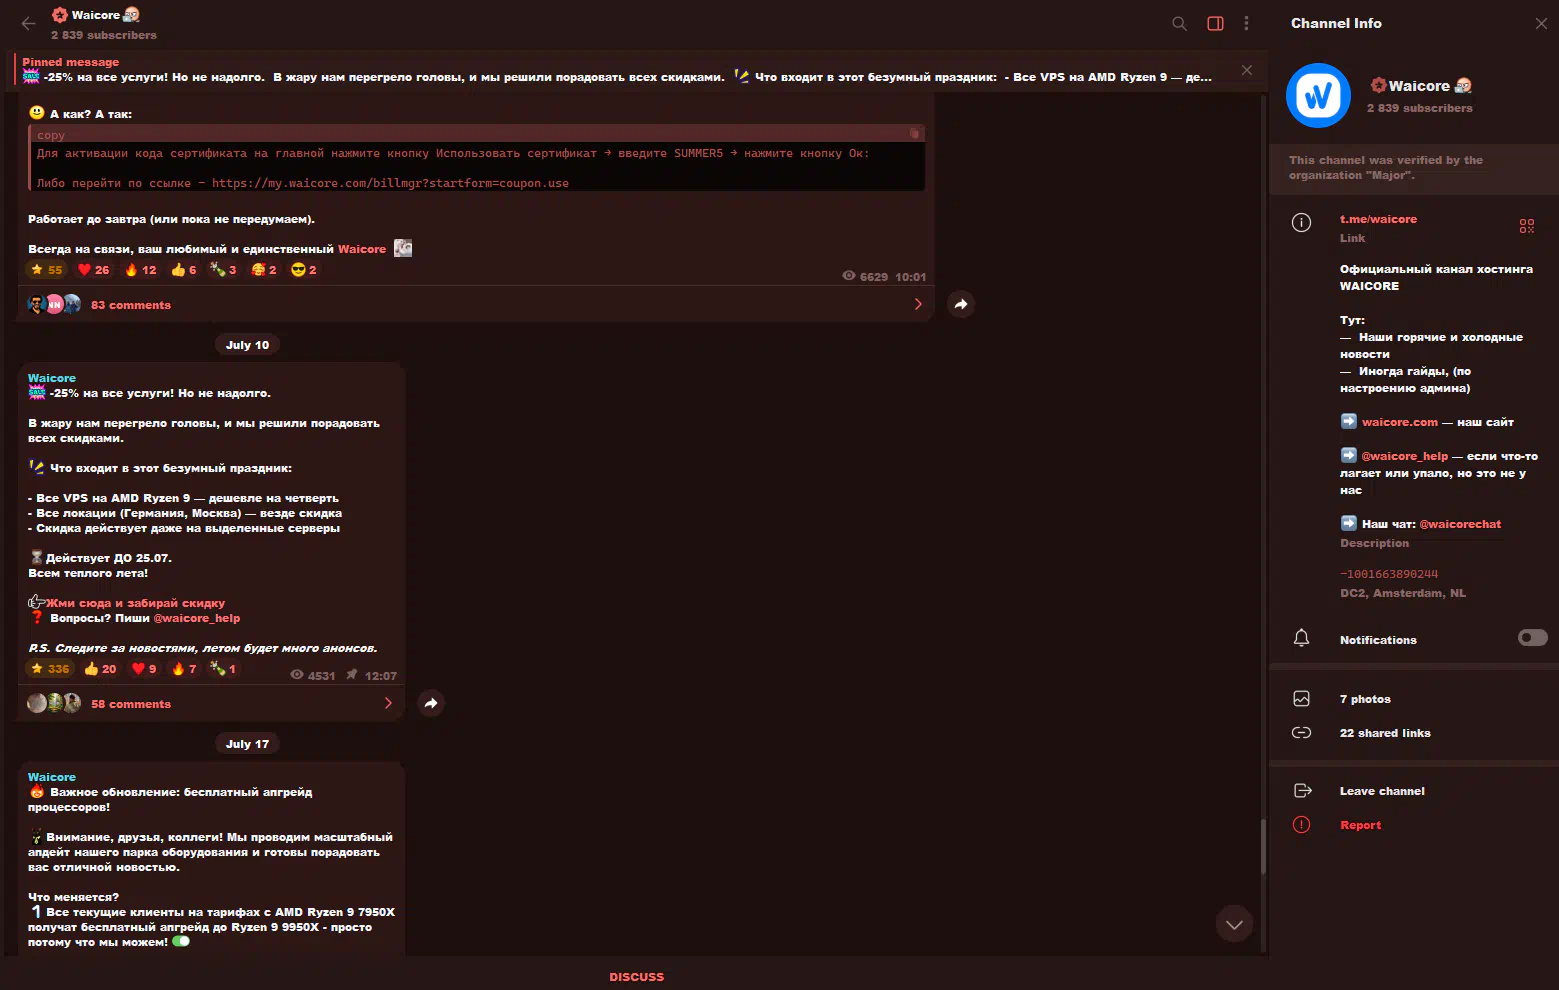
Task: Open @waicore_help in July 10 post
Action: pyautogui.click(x=197, y=618)
